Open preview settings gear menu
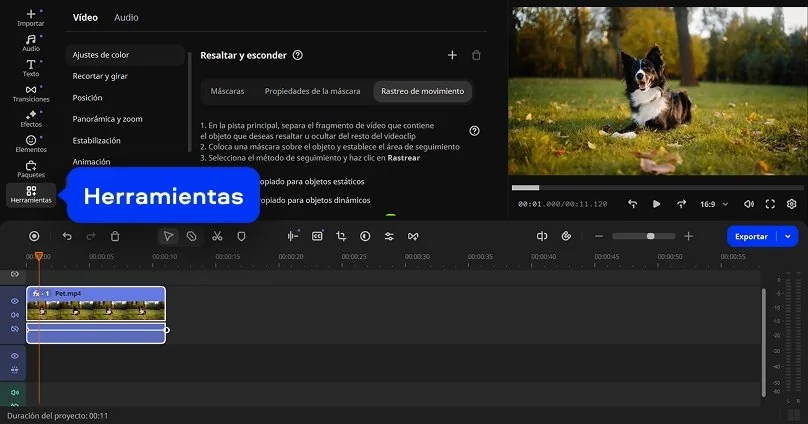This screenshot has height=424, width=808. 791,204
